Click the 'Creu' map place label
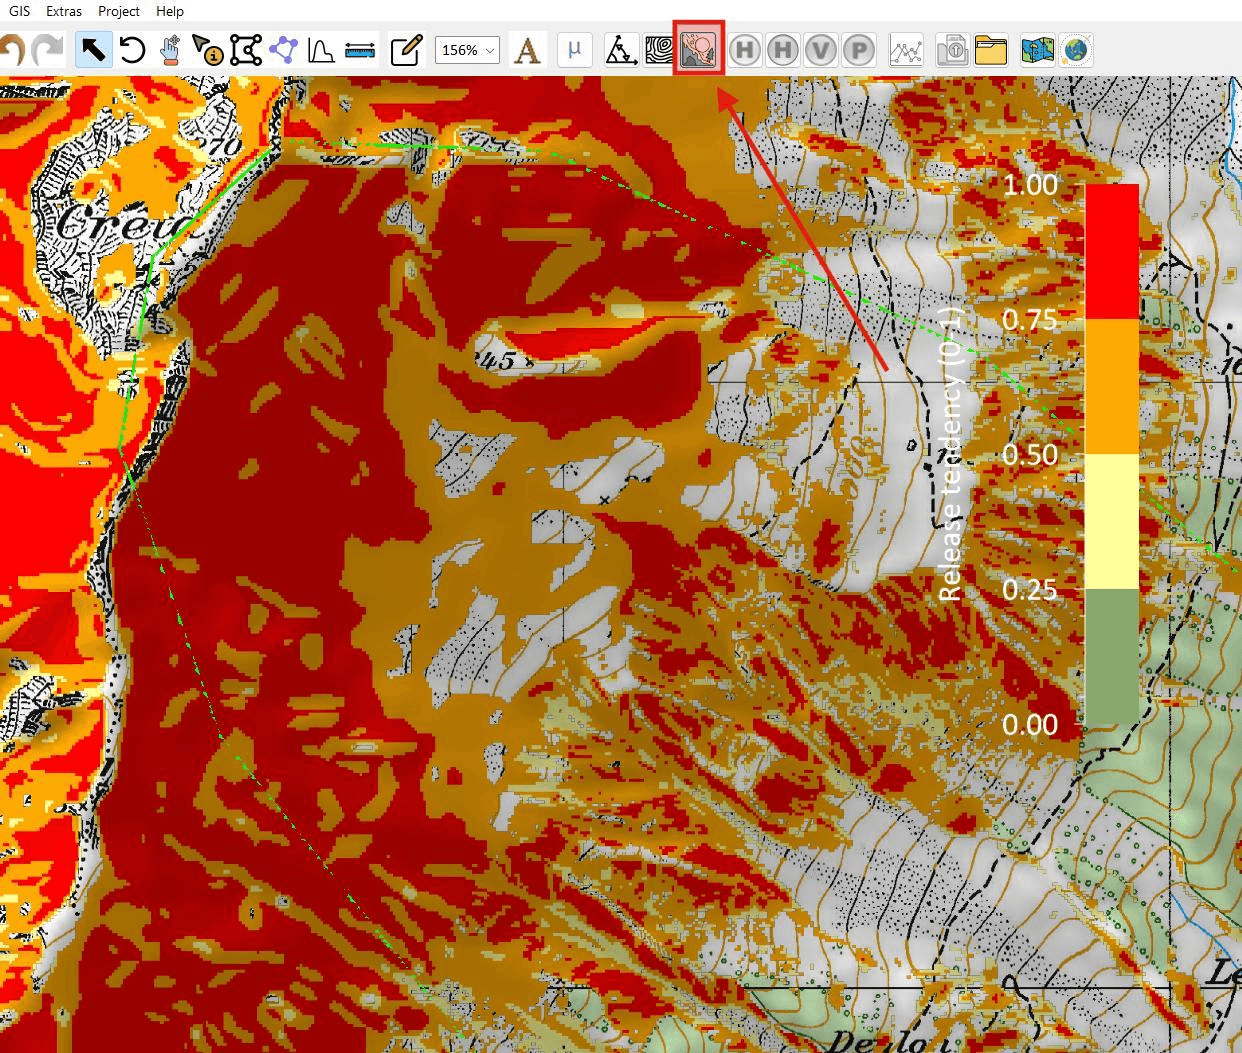This screenshot has width=1242, height=1053. [x=123, y=223]
